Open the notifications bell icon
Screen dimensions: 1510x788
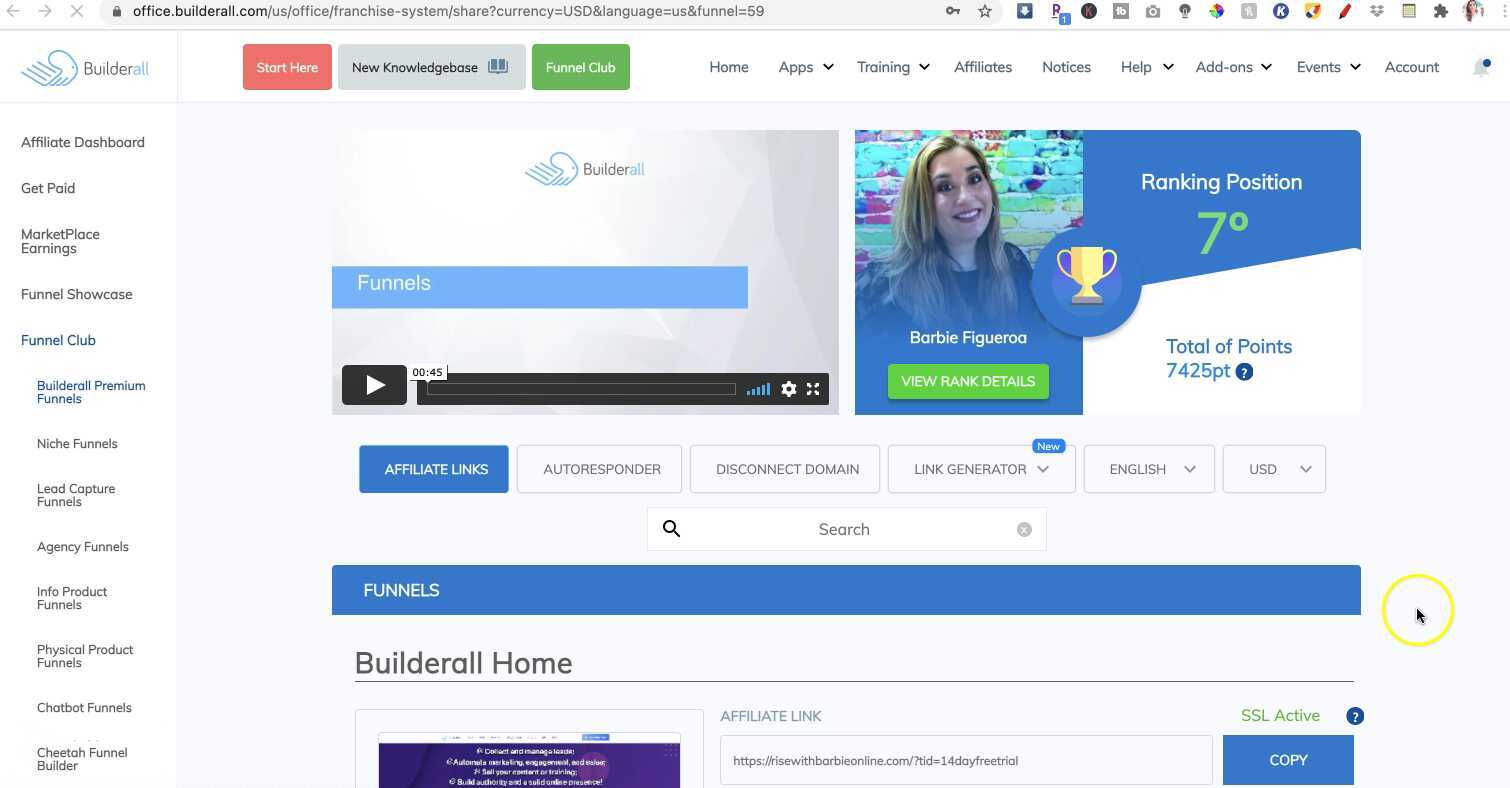[x=1481, y=67]
